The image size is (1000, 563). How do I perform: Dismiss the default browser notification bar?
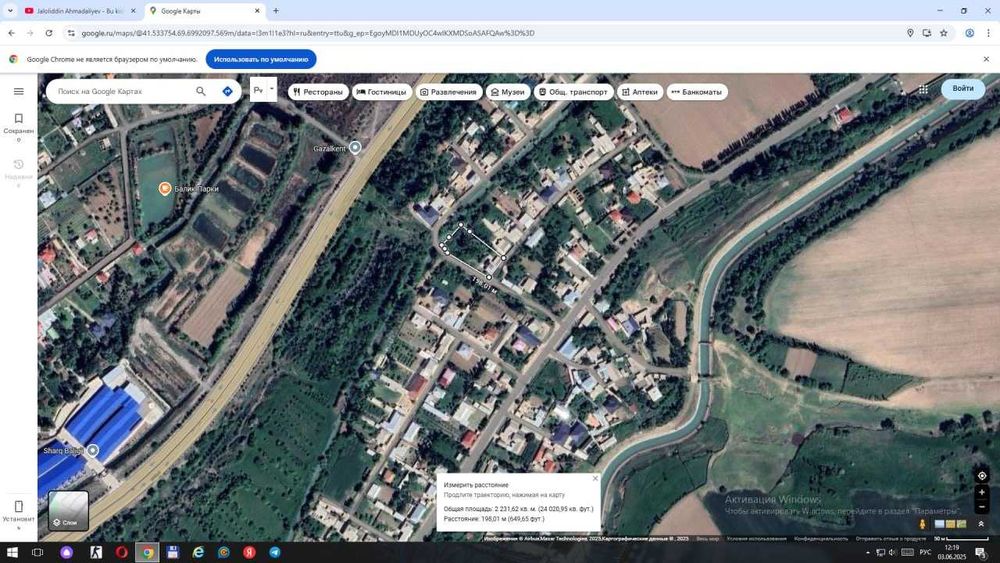pyautogui.click(x=986, y=59)
